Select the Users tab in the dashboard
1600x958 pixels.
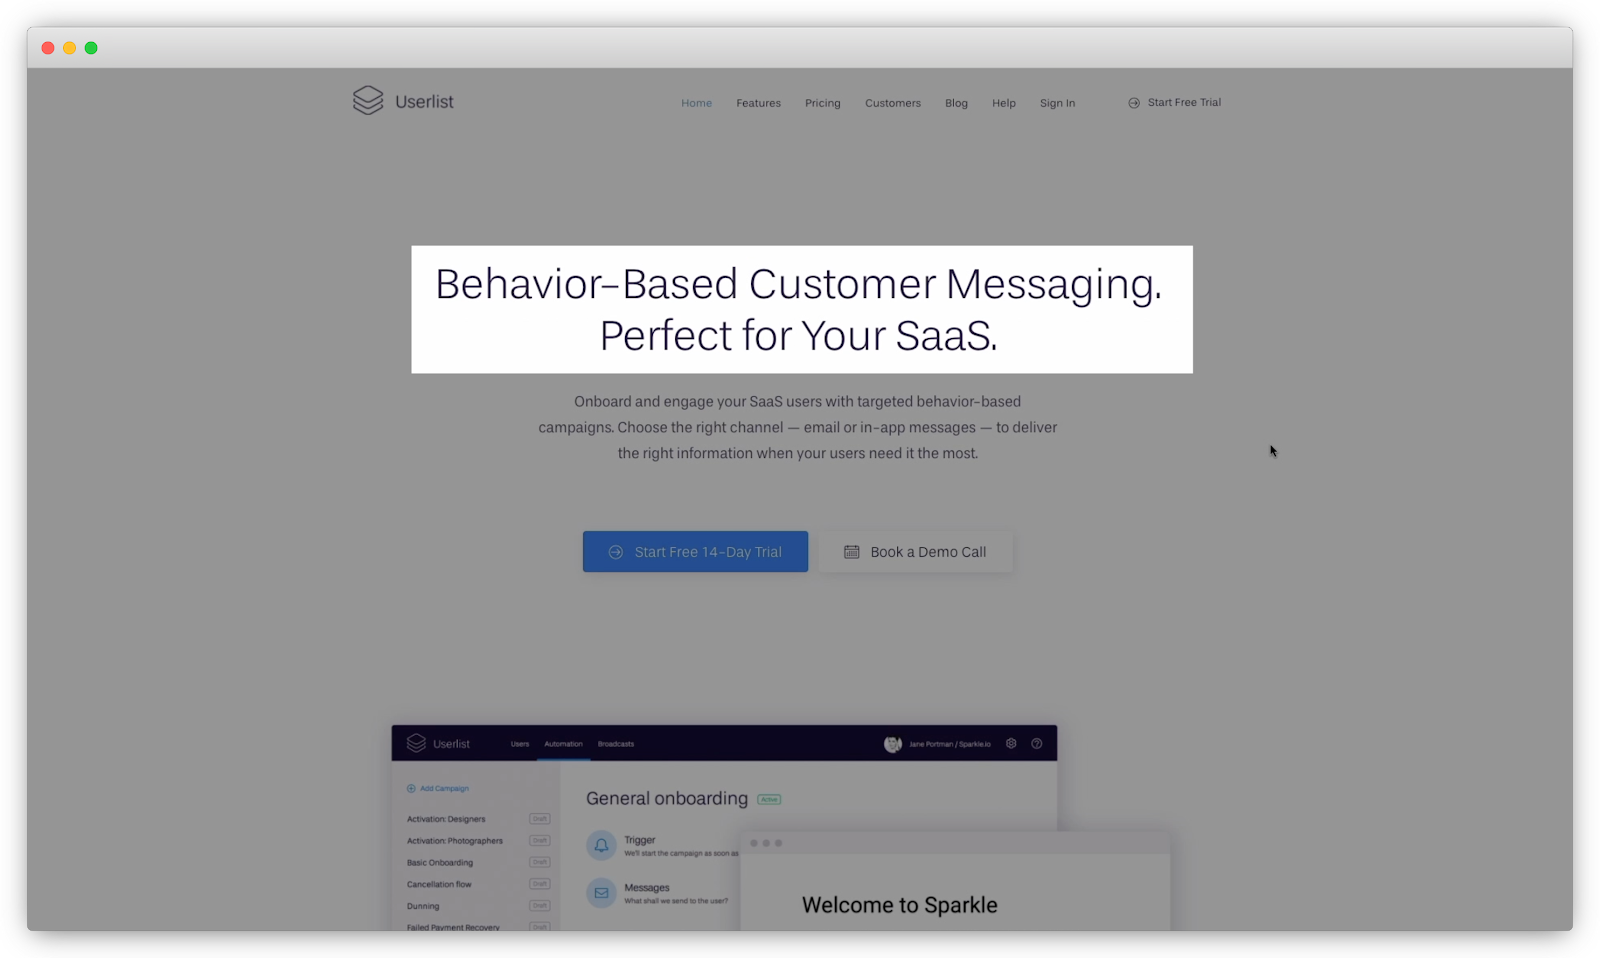519,744
